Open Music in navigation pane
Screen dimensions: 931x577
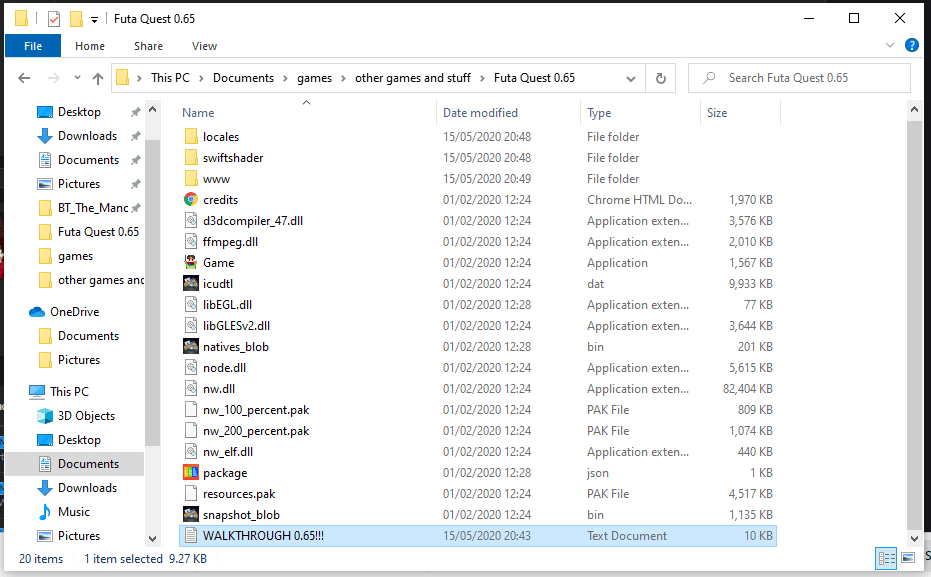(x=74, y=512)
